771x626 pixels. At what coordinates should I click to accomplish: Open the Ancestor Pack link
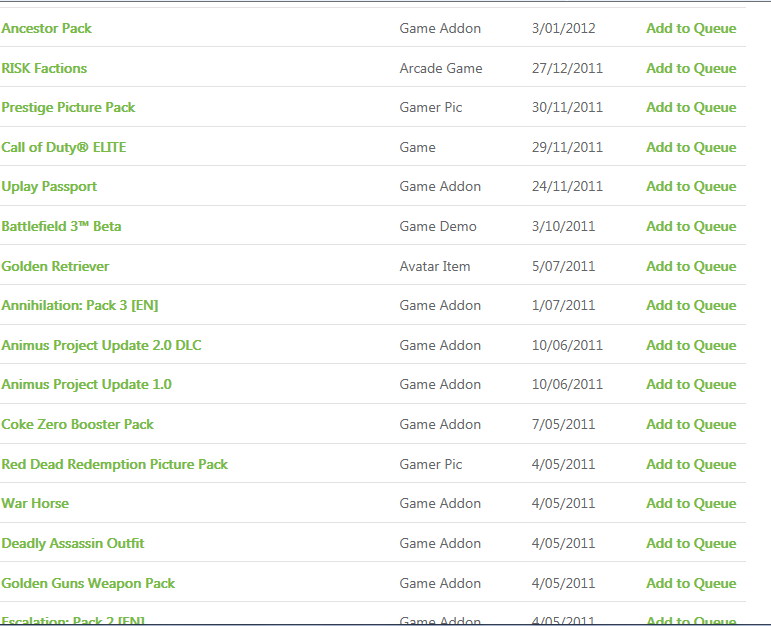pyautogui.click(x=47, y=29)
